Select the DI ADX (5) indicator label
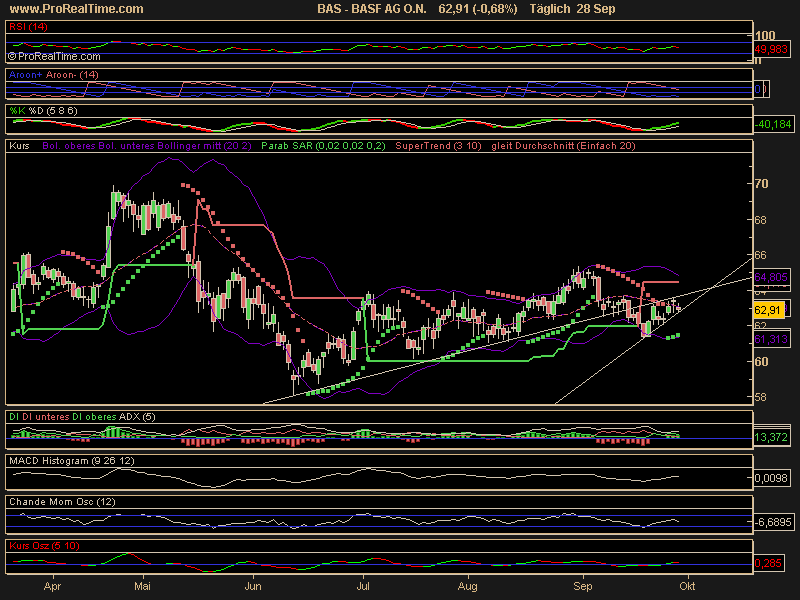The width and height of the screenshot is (800, 600). coord(82,416)
